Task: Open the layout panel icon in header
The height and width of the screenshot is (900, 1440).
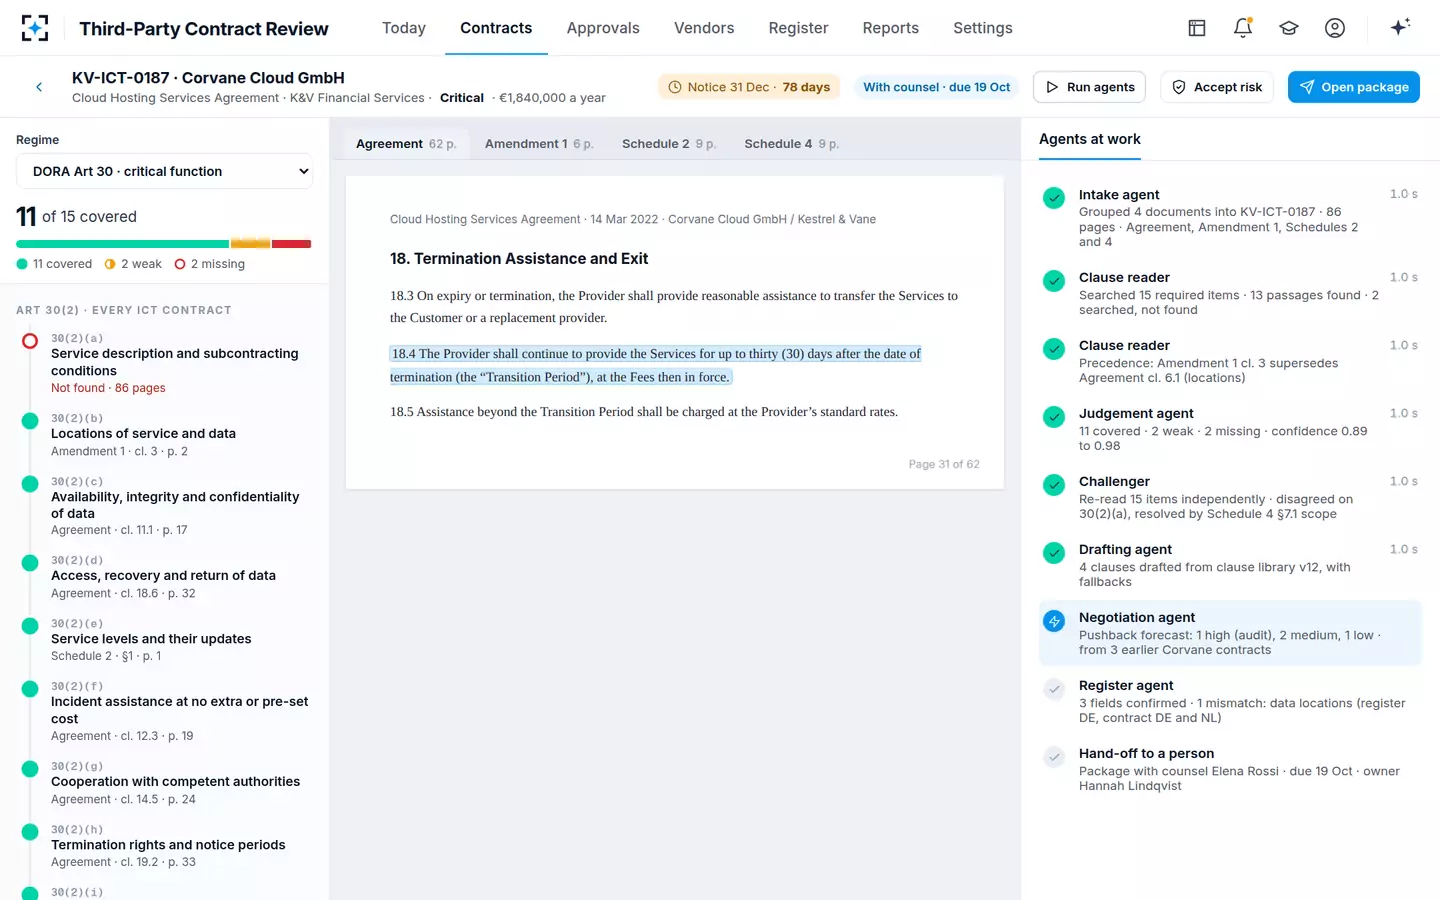Action: point(1197,28)
